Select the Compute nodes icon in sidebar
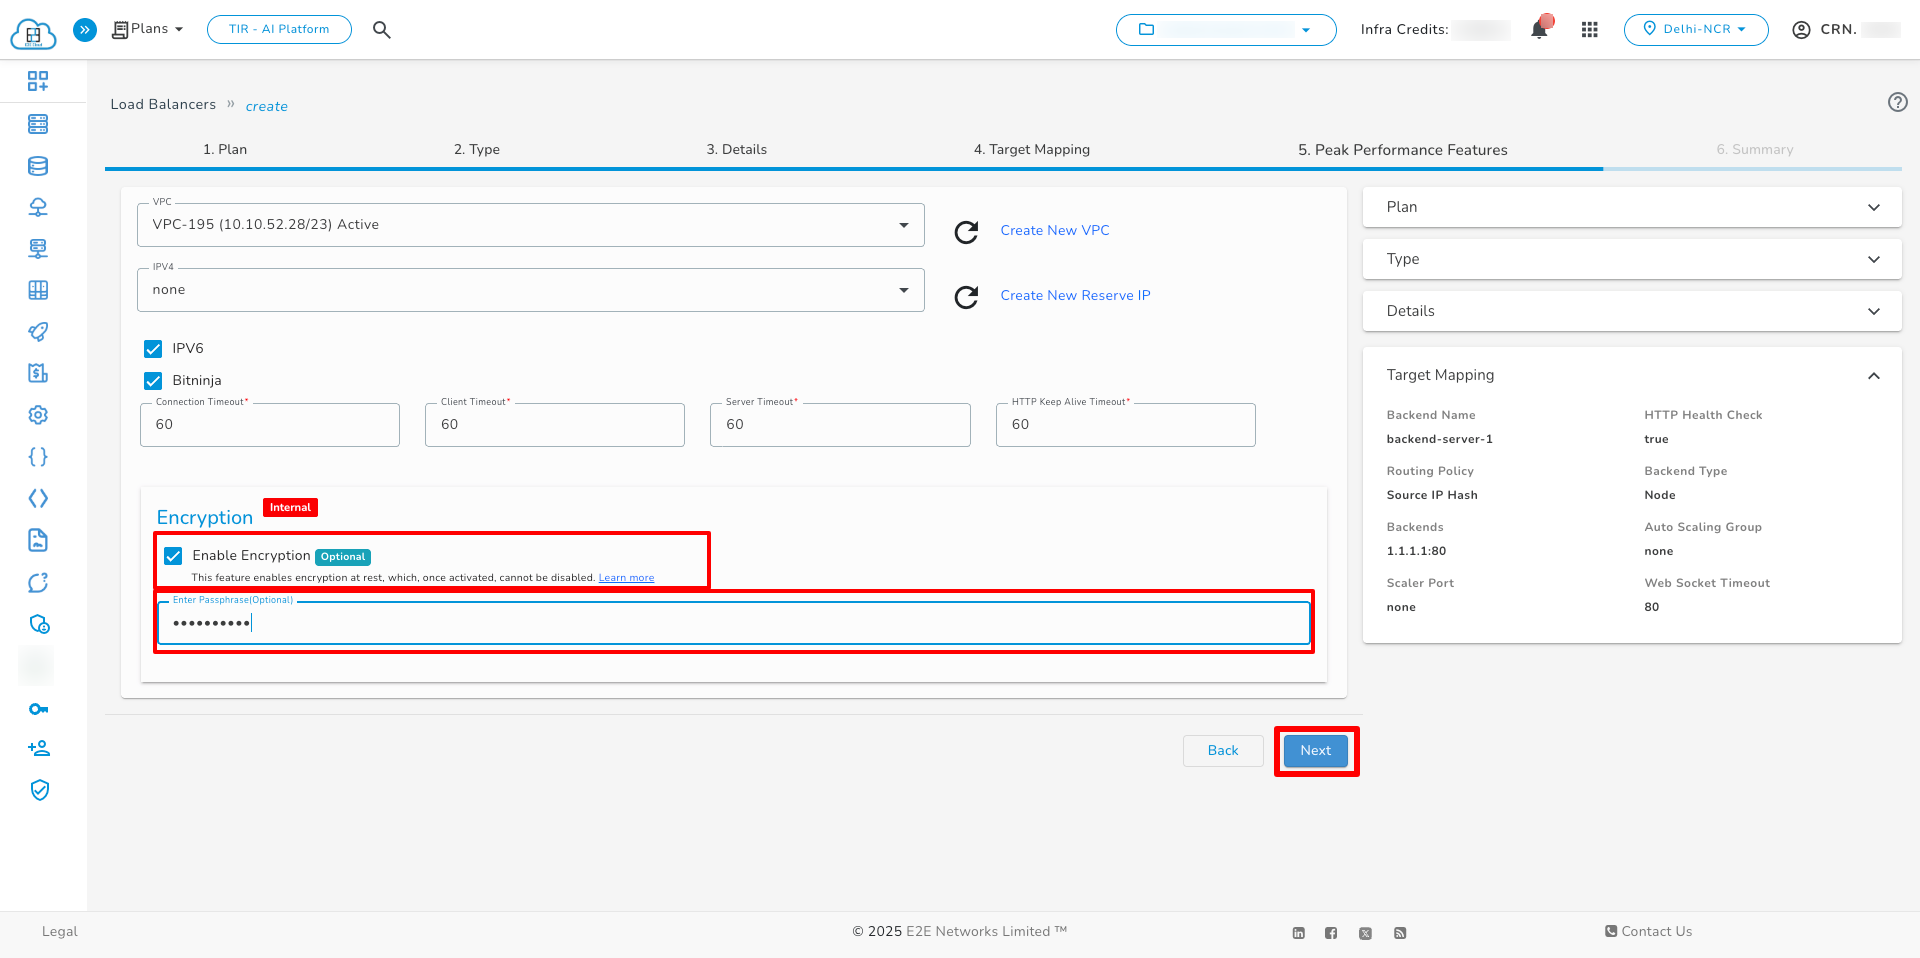1920x958 pixels. [38, 123]
